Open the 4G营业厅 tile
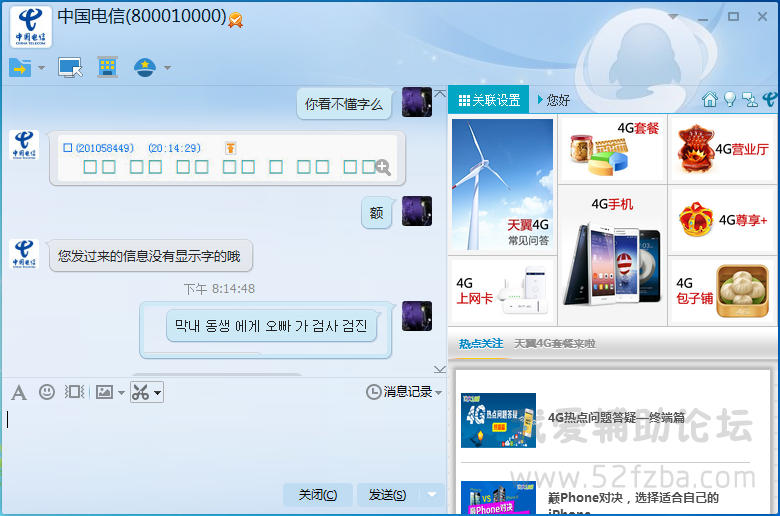The width and height of the screenshot is (780, 516). 723,149
